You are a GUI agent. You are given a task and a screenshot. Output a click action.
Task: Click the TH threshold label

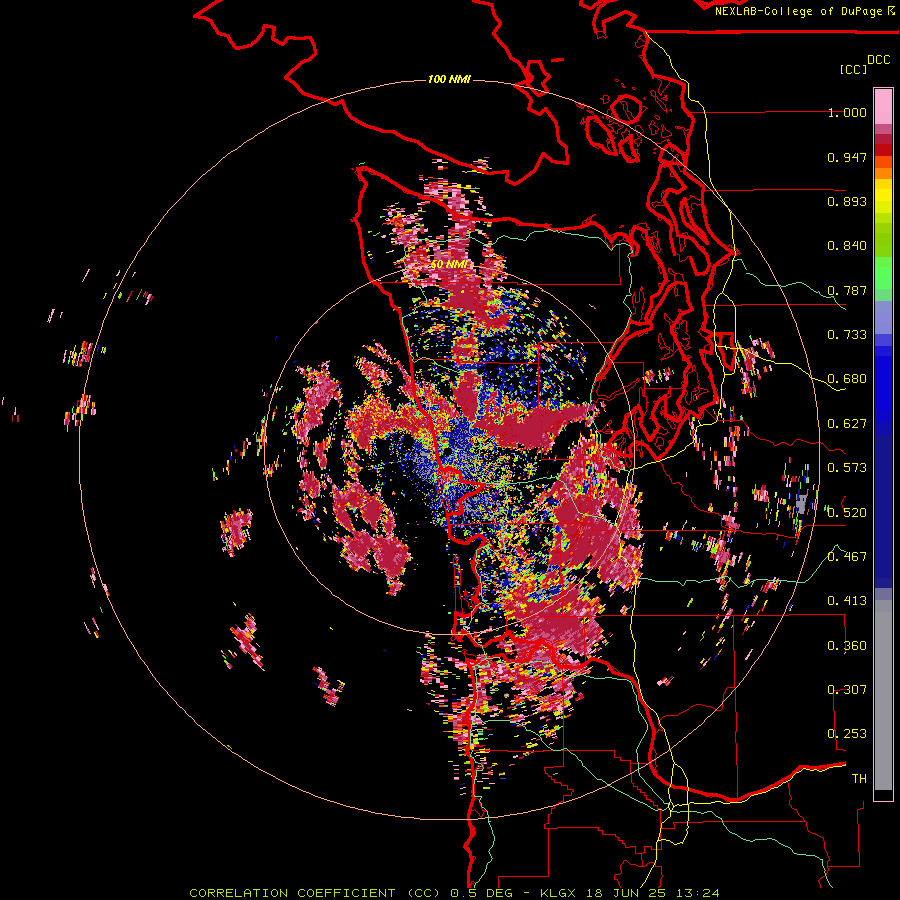(859, 778)
